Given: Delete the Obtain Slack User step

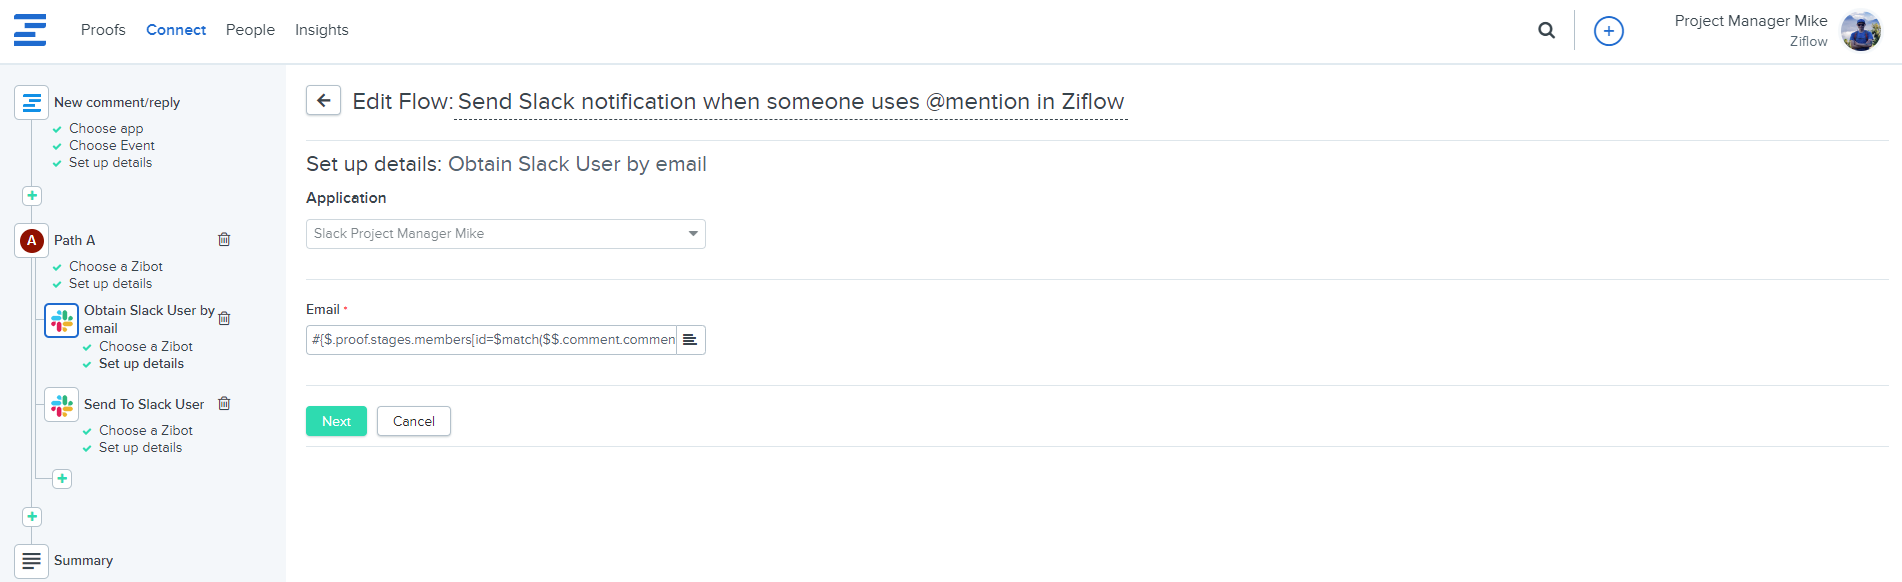Looking at the screenshot, I should click(224, 318).
